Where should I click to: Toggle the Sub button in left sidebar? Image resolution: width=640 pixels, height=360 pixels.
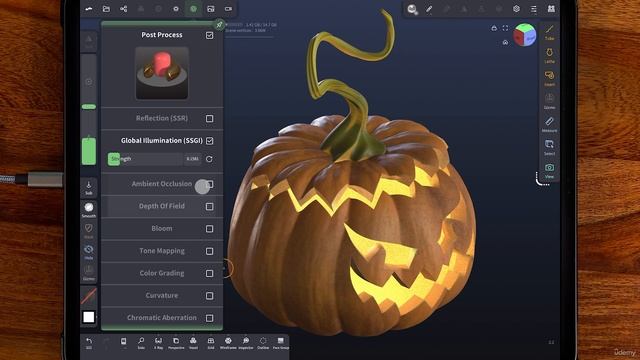[89, 188]
